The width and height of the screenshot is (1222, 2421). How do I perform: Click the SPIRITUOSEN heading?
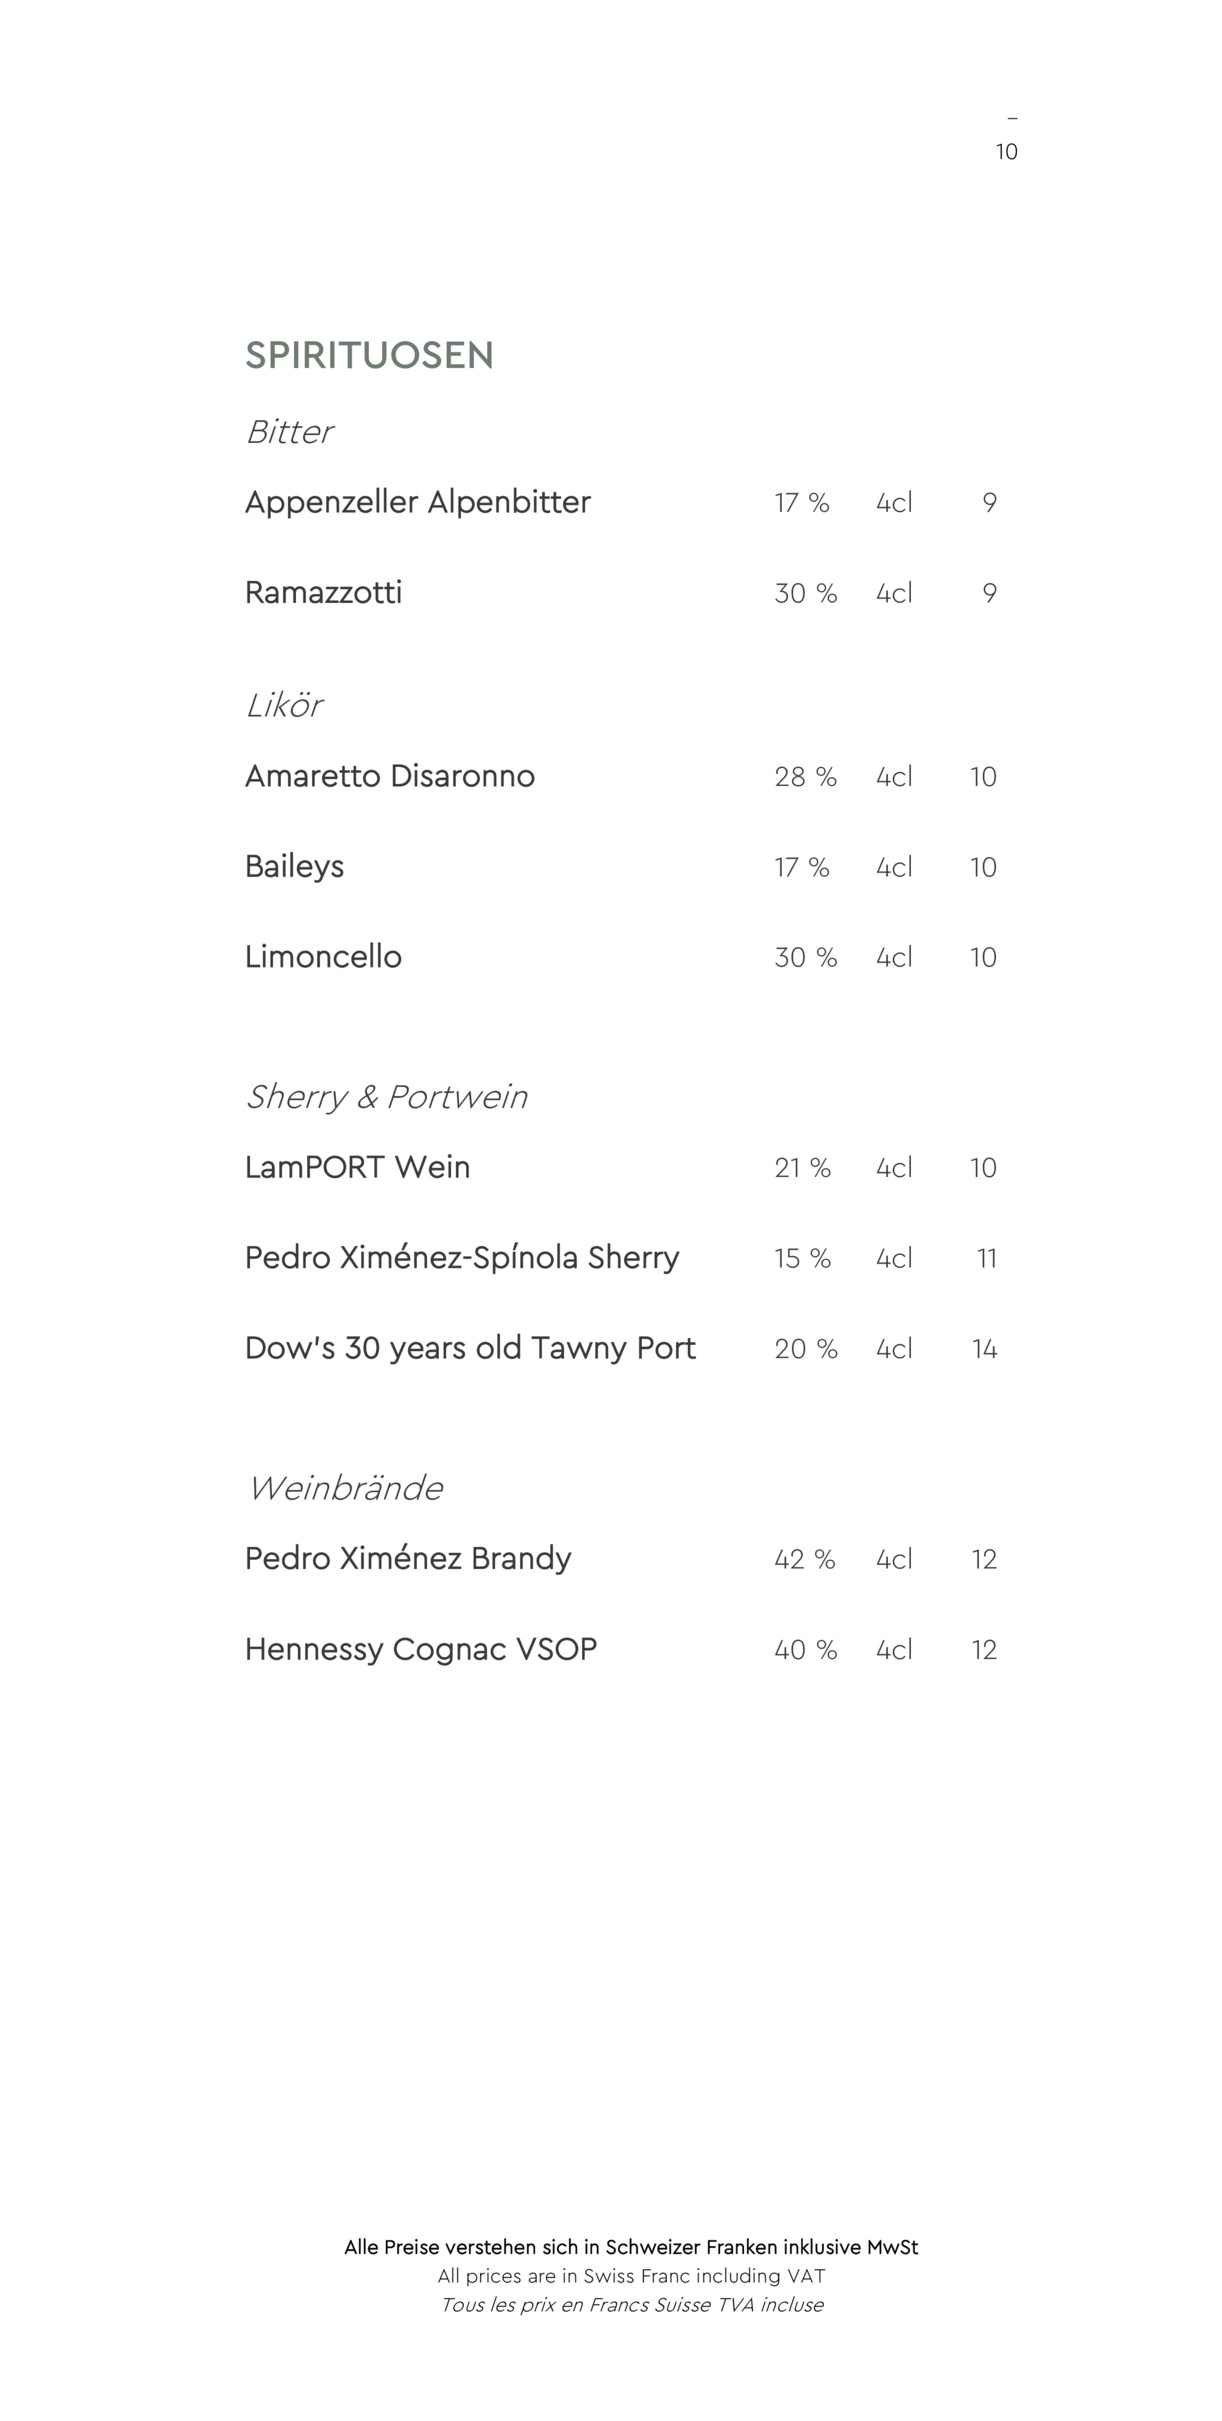point(369,355)
